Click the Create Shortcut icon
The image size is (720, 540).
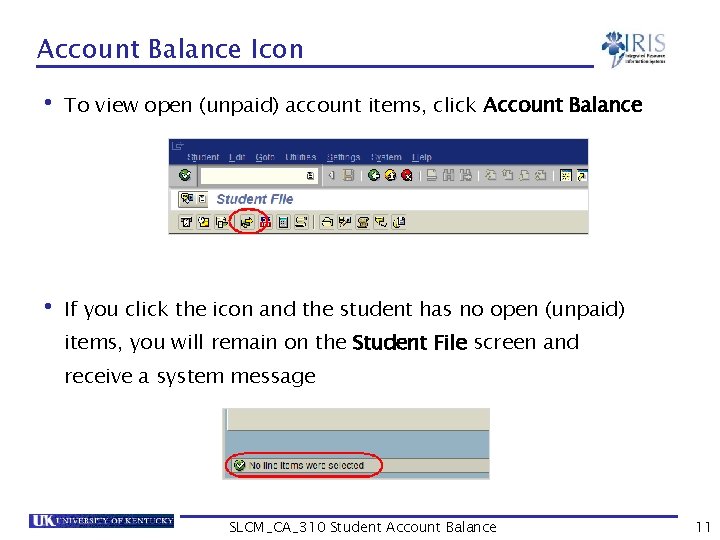(x=582, y=175)
